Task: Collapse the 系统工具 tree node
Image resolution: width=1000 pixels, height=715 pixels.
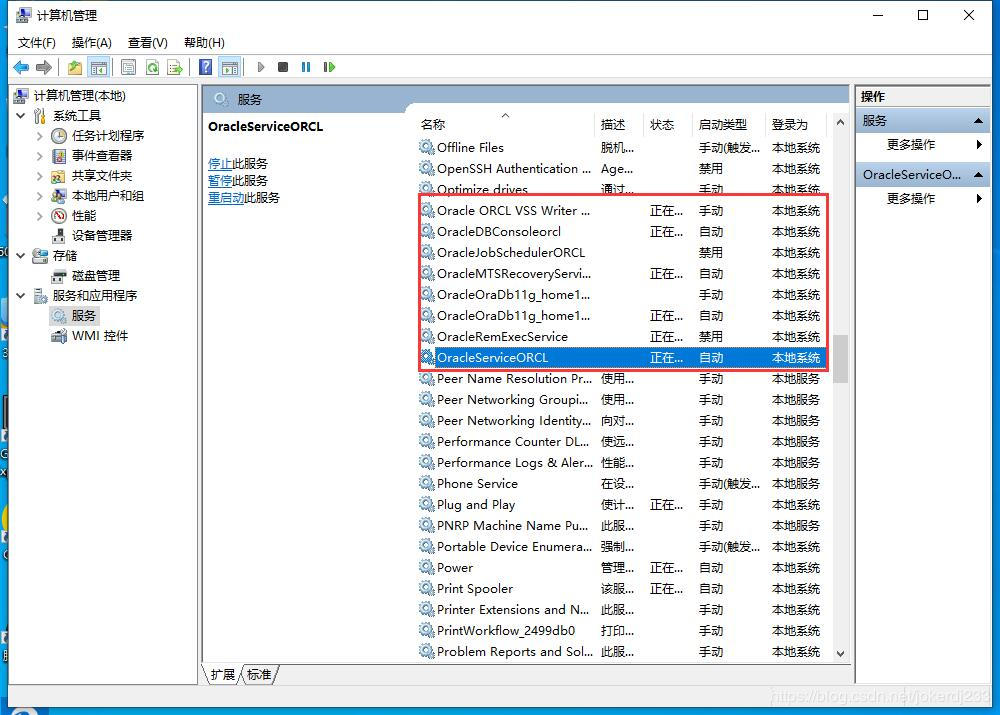Action: pyautogui.click(x=21, y=115)
